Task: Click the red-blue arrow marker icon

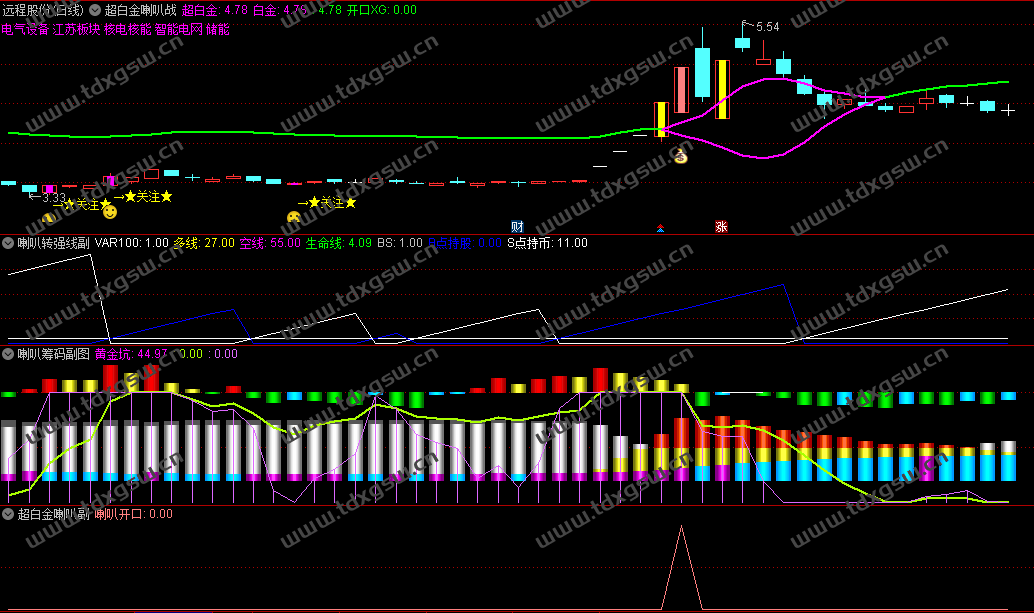Action: [x=660, y=228]
